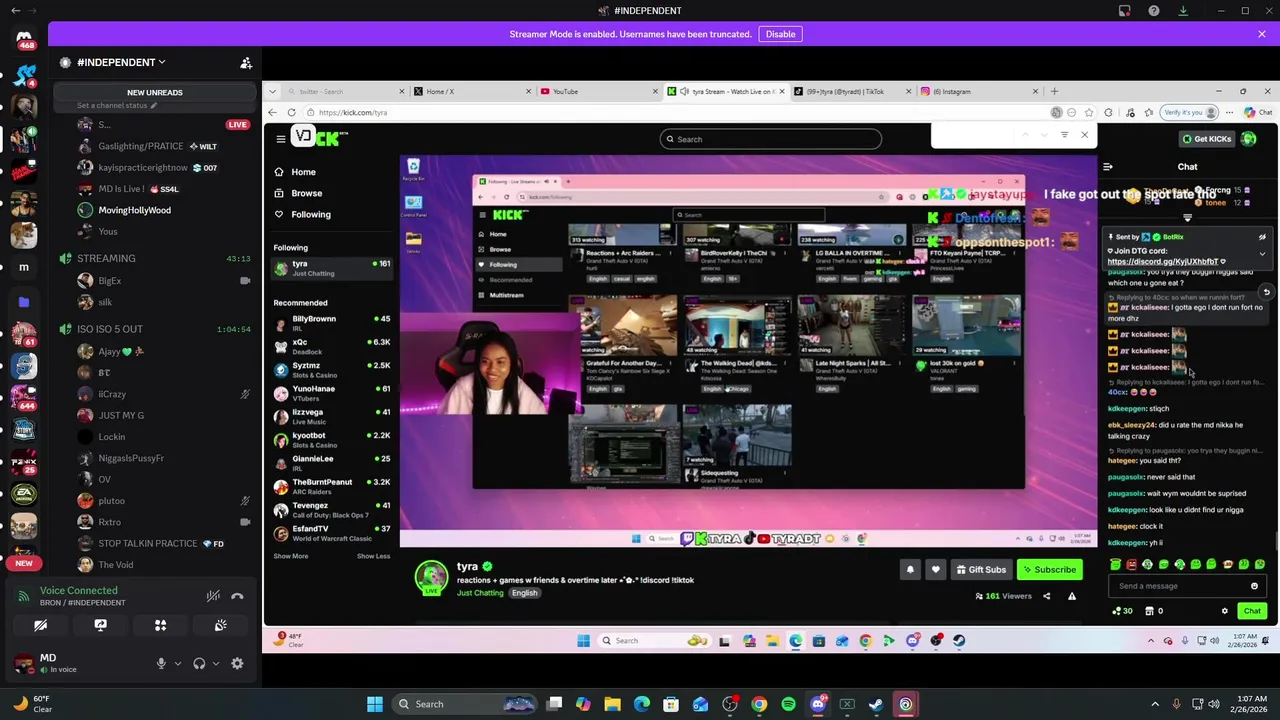Jump to New Unreads in channel list
Screen dimensions: 1280x720
point(155,92)
